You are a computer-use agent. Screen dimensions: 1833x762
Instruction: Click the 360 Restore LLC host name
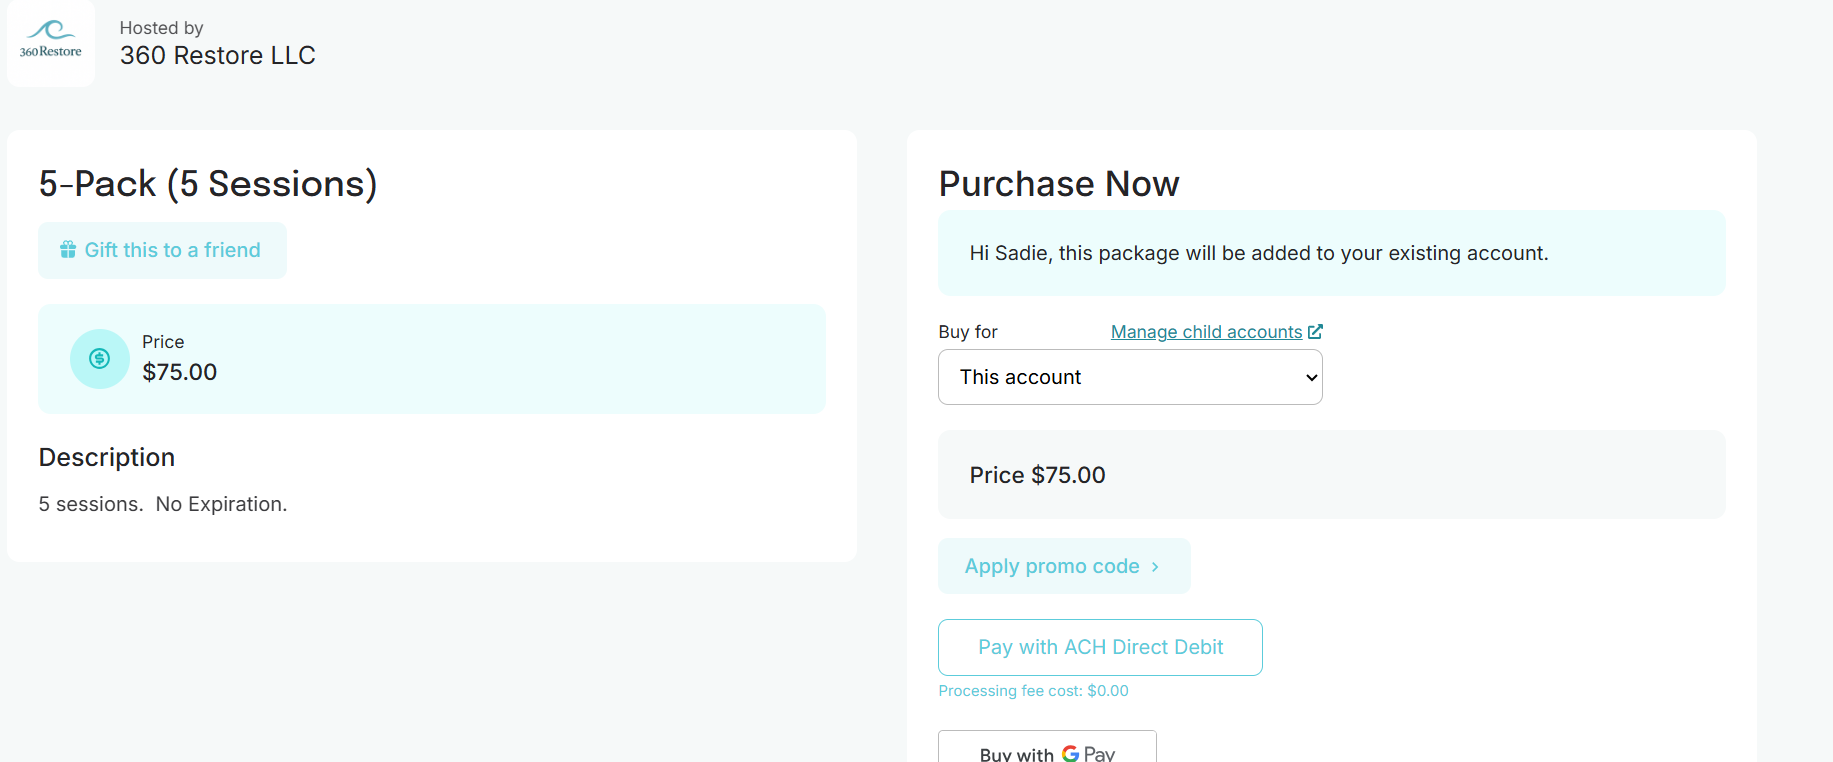[218, 55]
